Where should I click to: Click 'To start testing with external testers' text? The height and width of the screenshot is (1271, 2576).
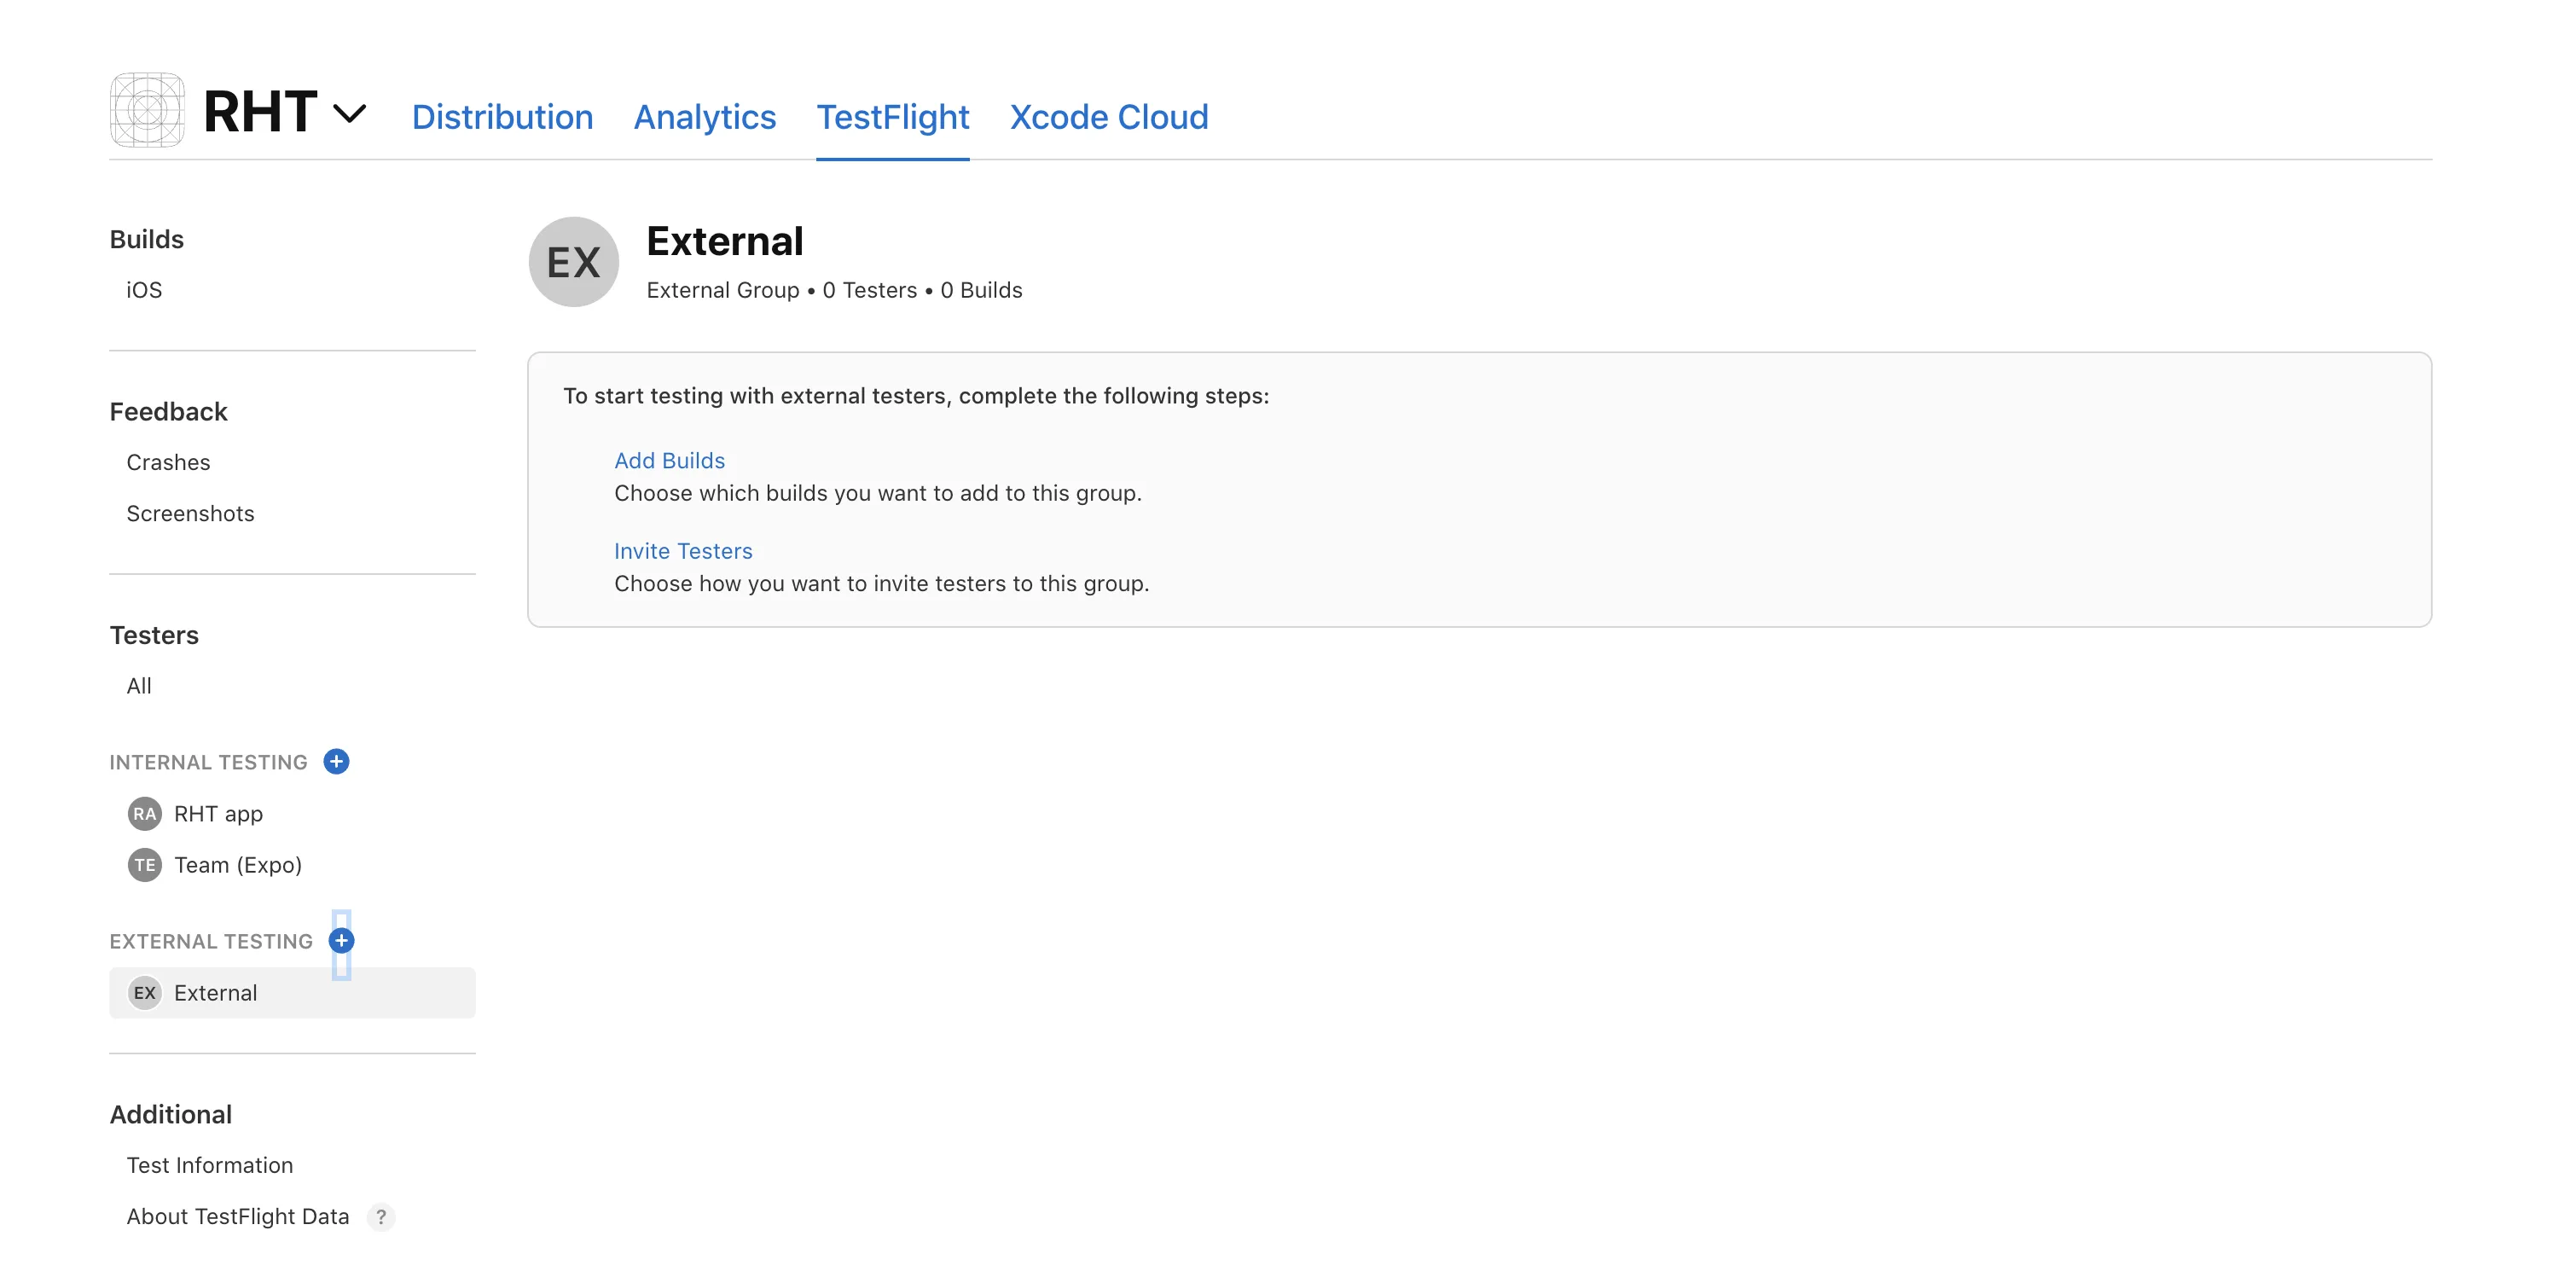tap(916, 396)
